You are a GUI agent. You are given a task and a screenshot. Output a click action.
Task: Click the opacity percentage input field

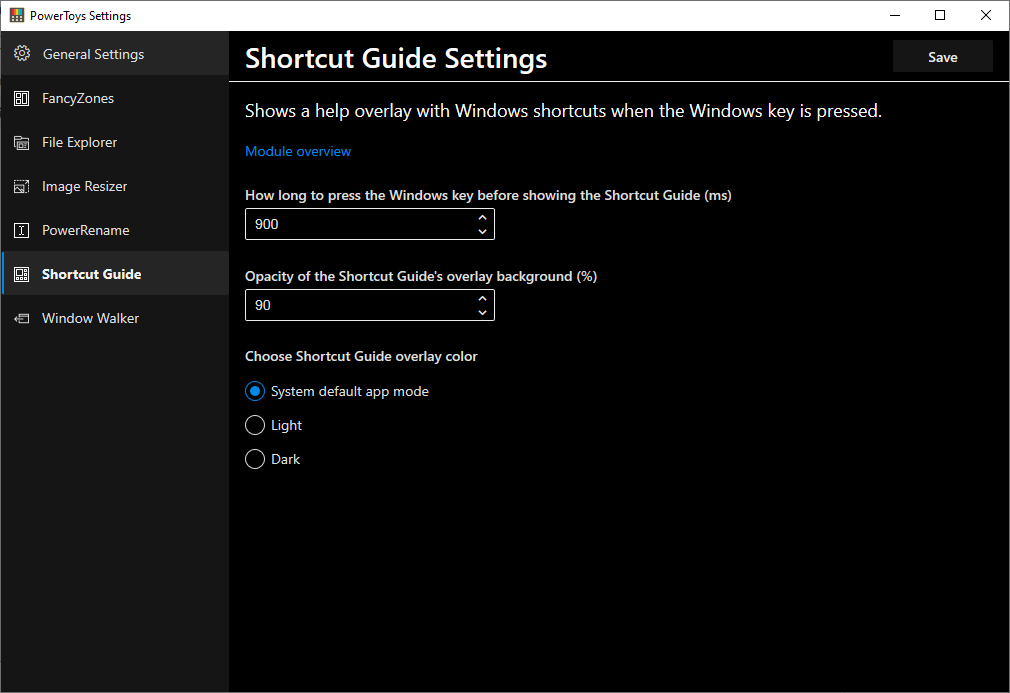click(x=355, y=305)
